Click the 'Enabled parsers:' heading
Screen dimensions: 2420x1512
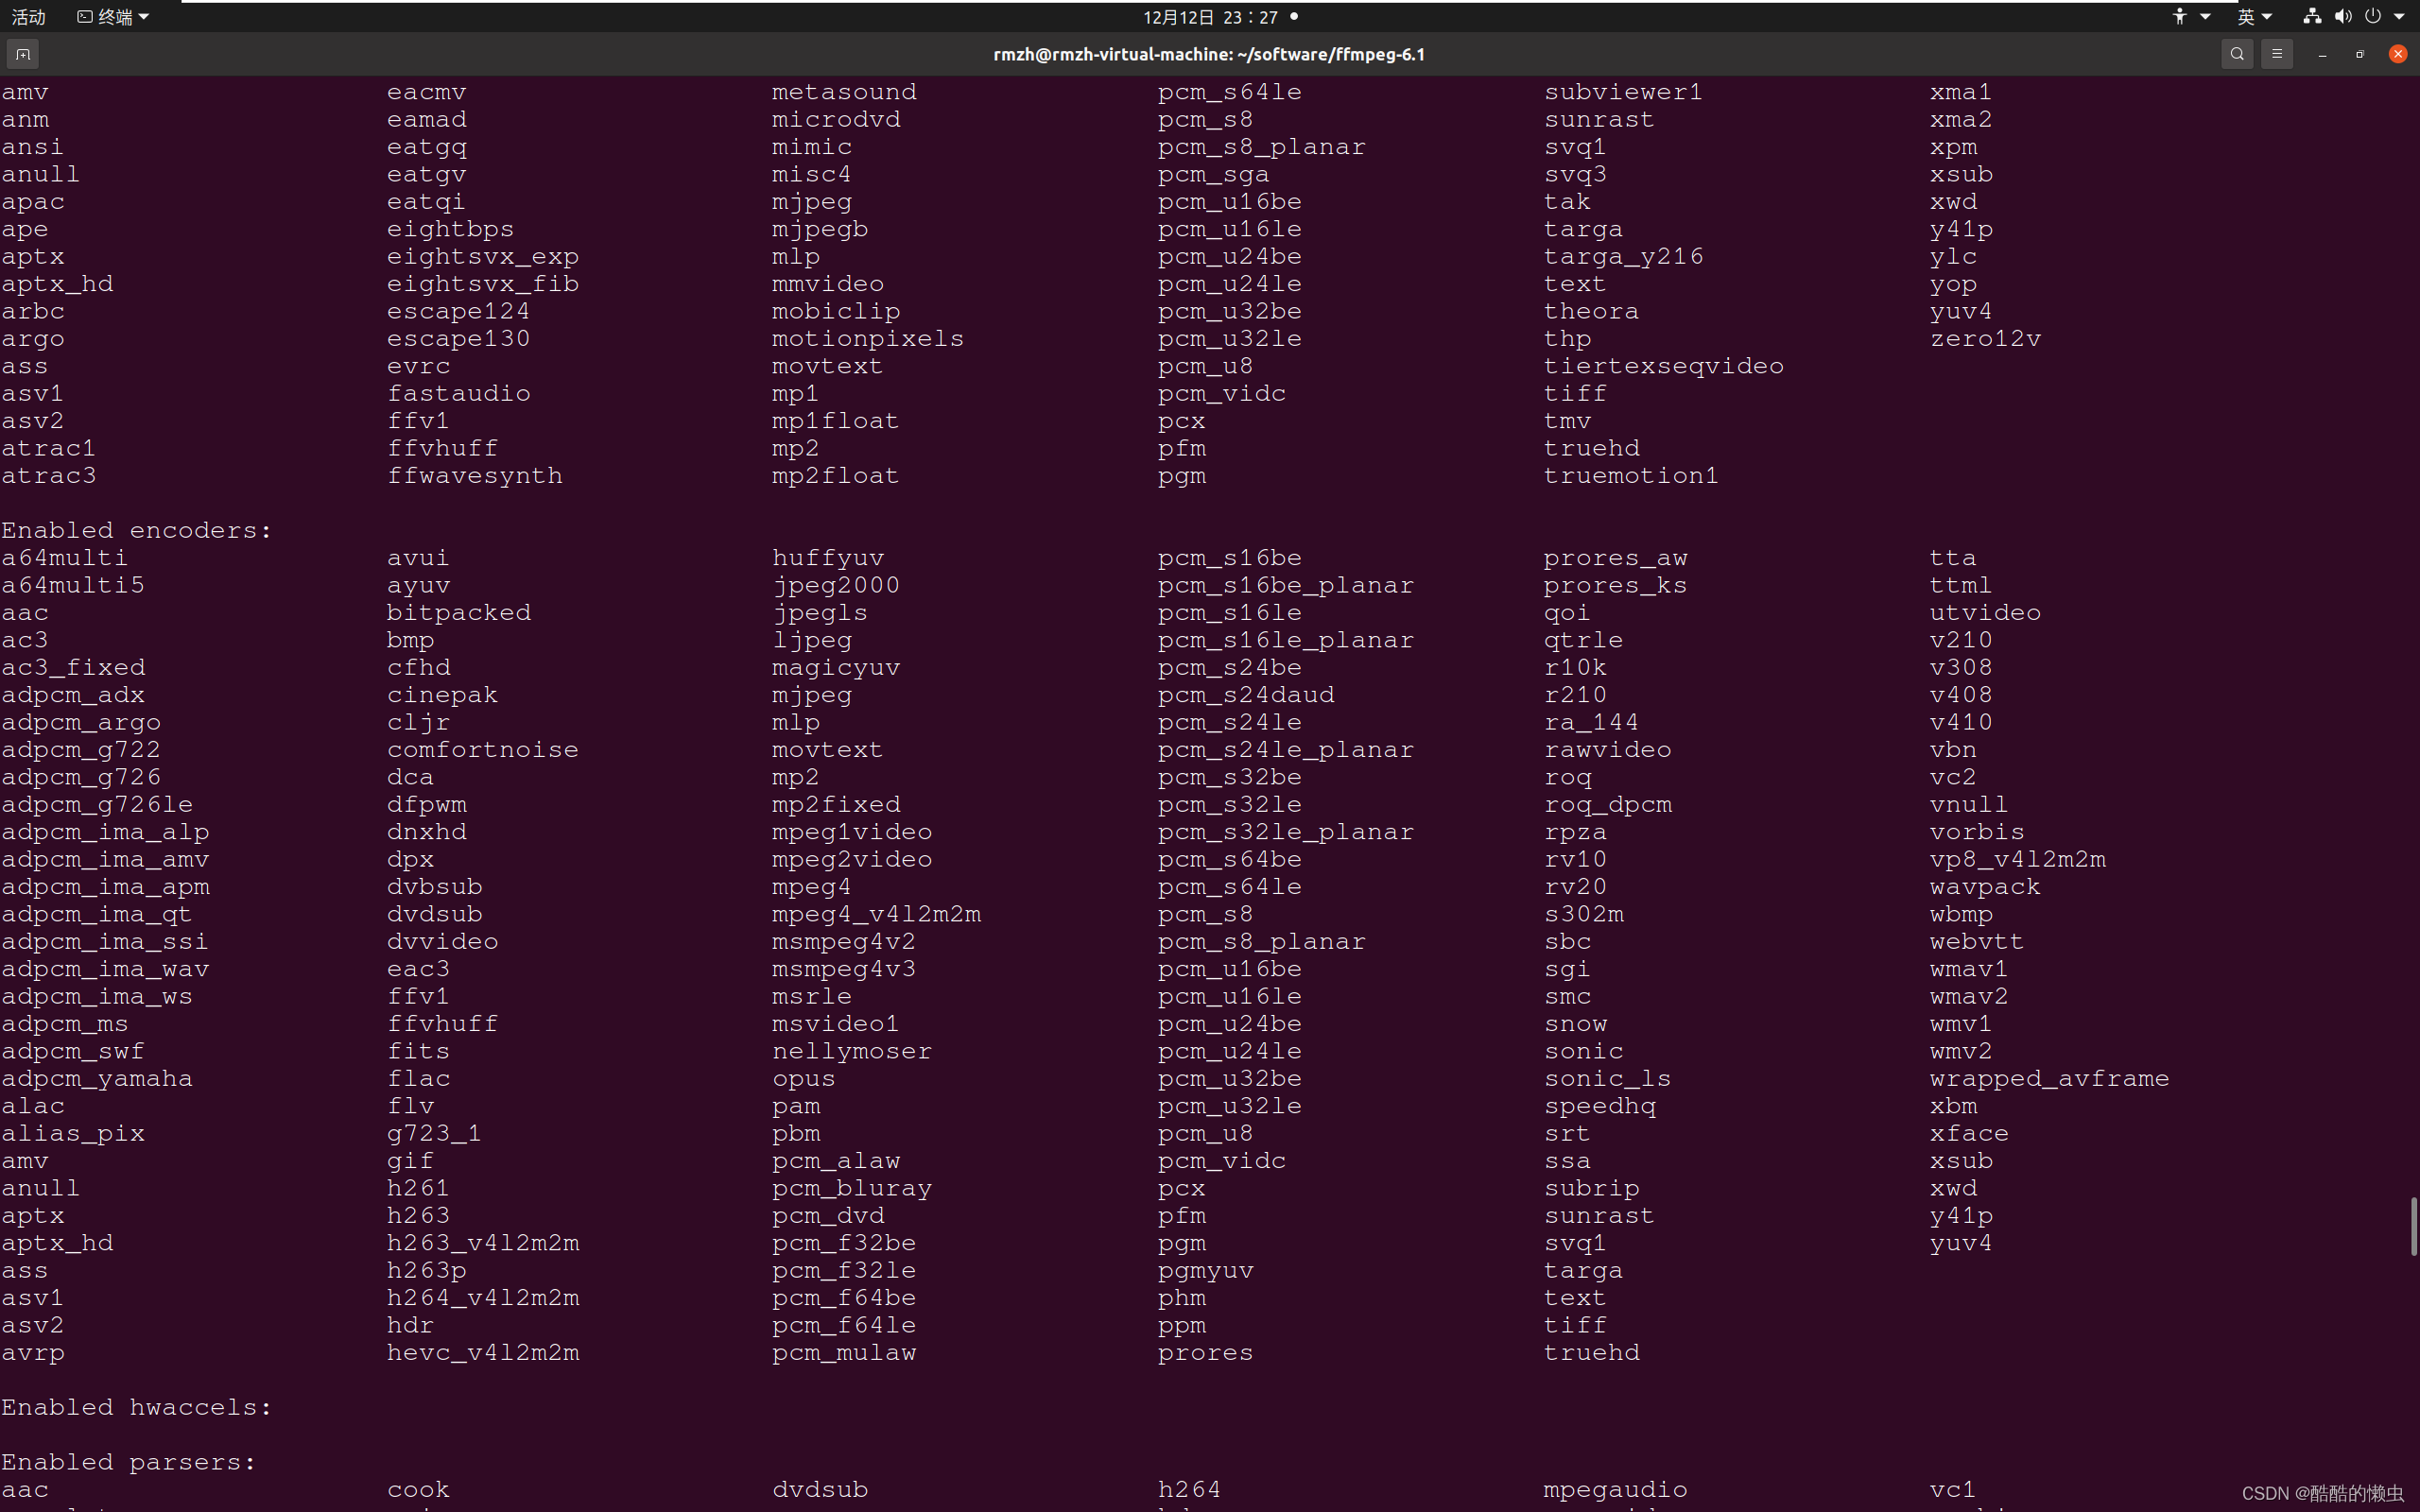[x=129, y=1462]
